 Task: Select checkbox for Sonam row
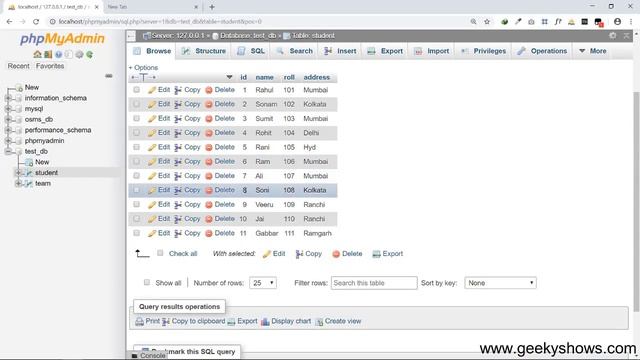(136, 104)
